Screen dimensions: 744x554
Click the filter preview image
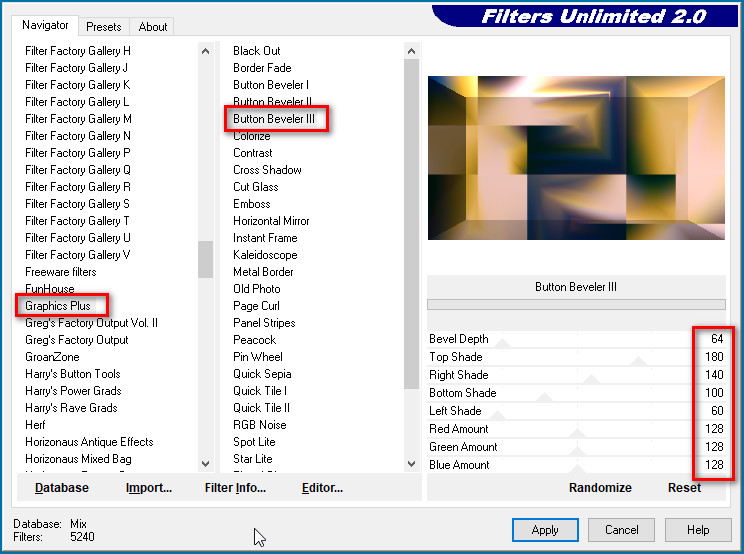coord(576,158)
